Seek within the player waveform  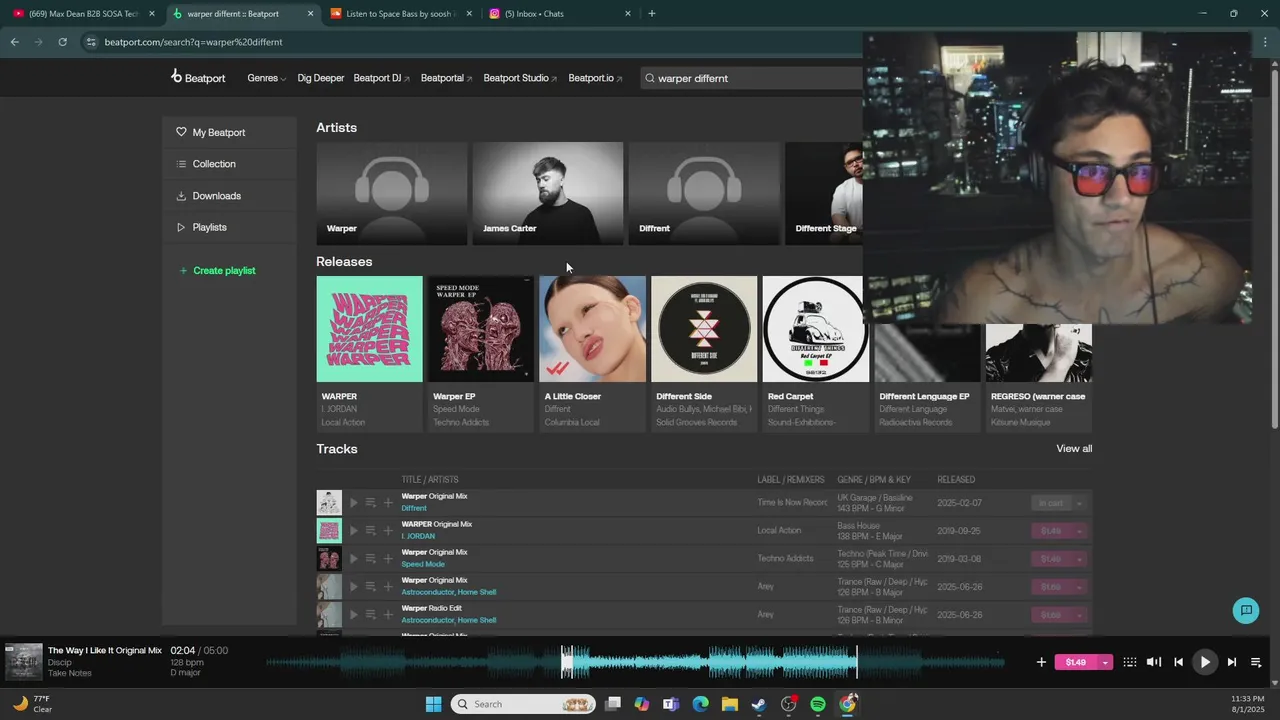coord(636,662)
